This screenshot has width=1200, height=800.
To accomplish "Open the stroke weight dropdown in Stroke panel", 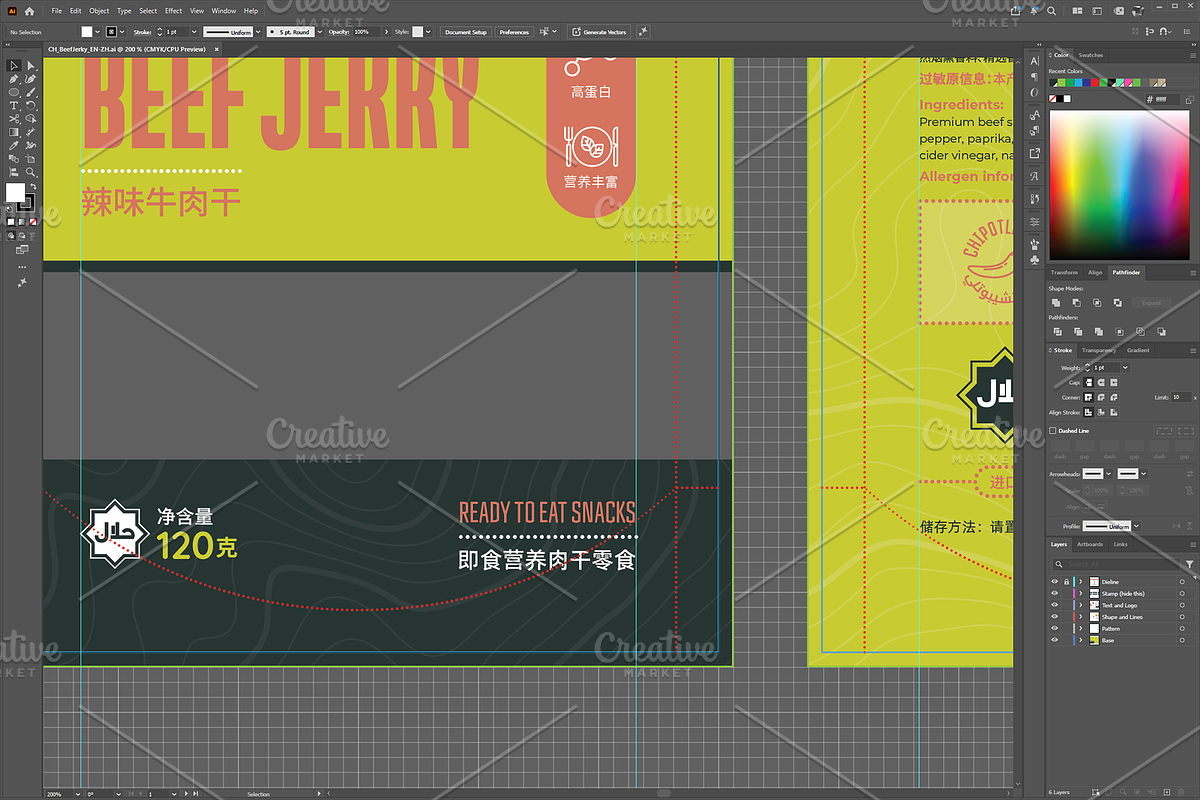I will [1125, 367].
